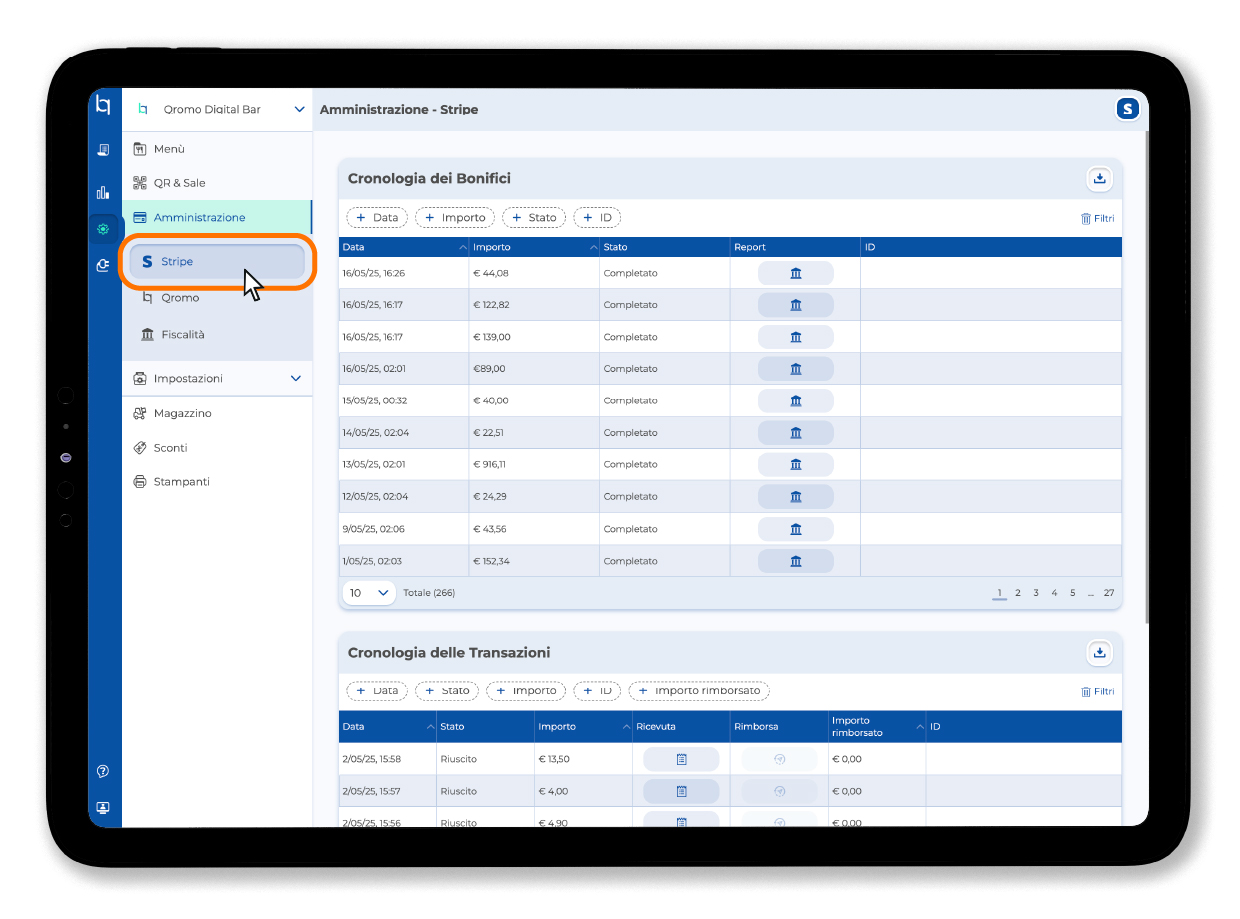Open the bar chart statistics icon

click(103, 192)
